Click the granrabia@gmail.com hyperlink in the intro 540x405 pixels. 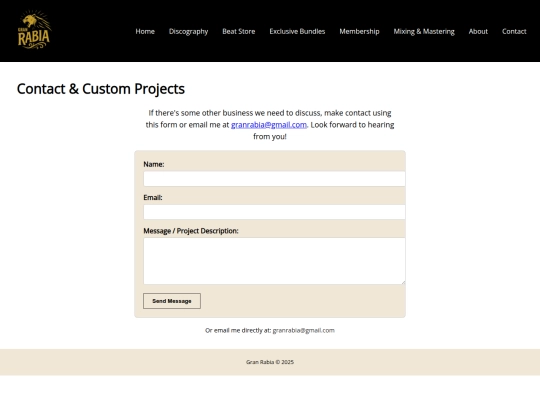click(269, 125)
